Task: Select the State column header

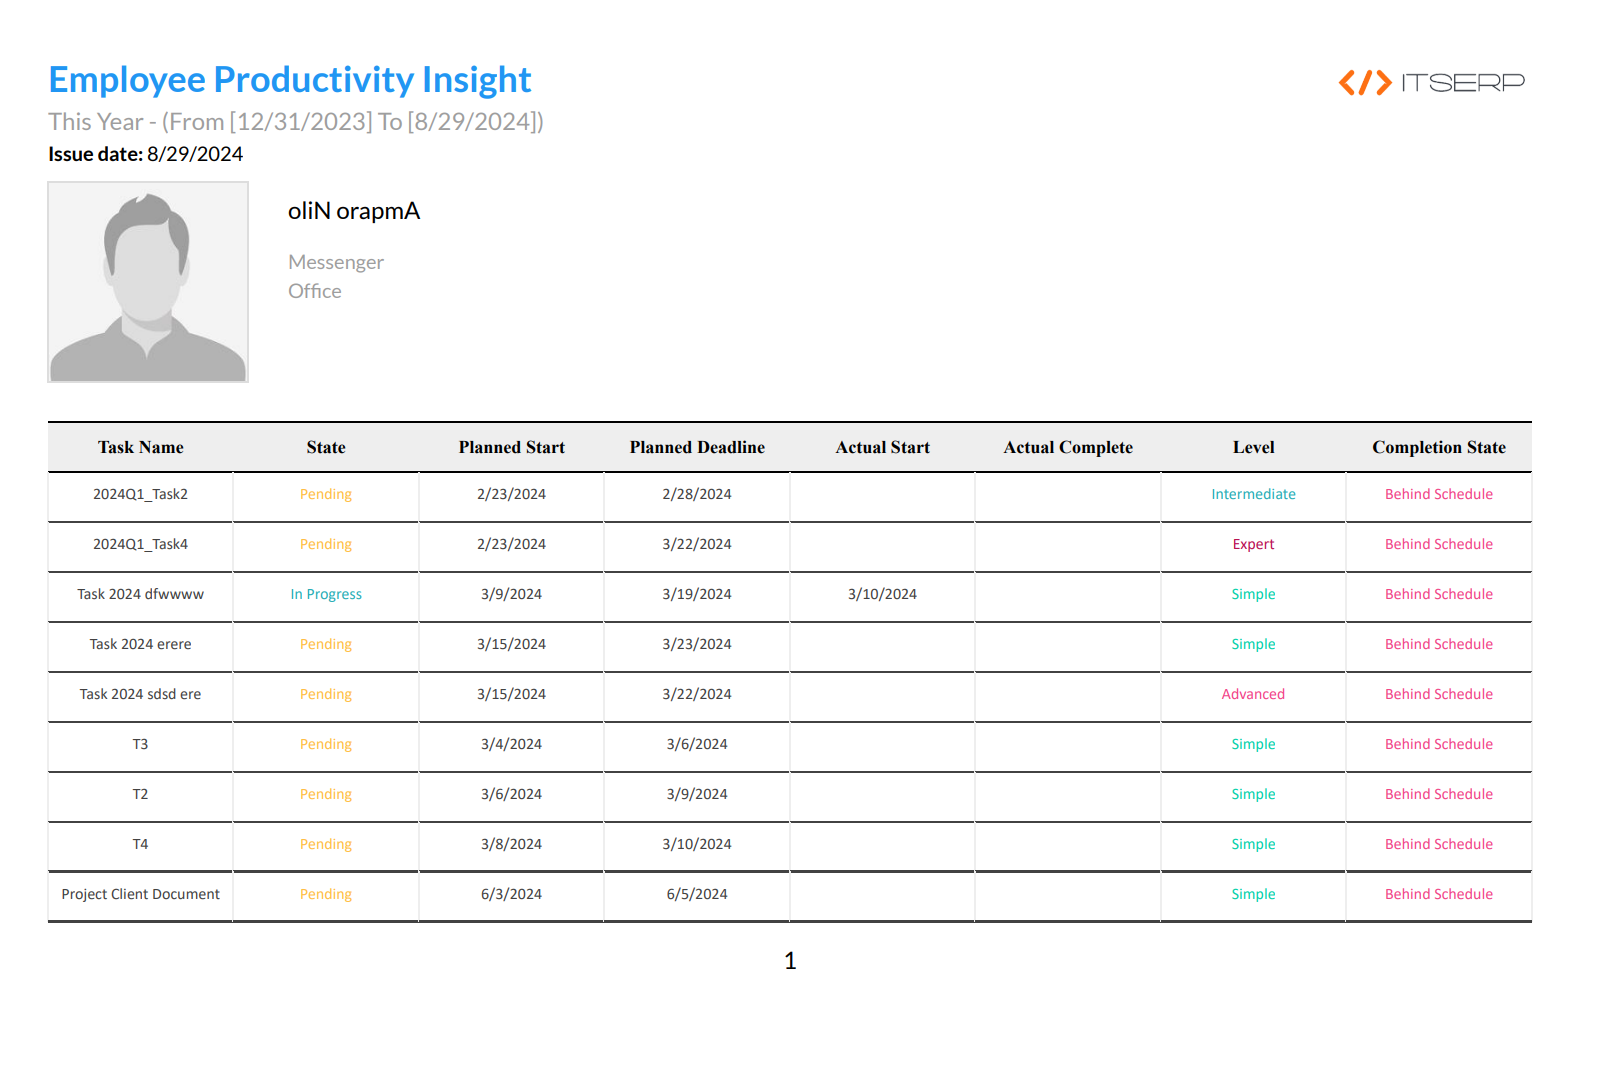Action: click(x=325, y=447)
